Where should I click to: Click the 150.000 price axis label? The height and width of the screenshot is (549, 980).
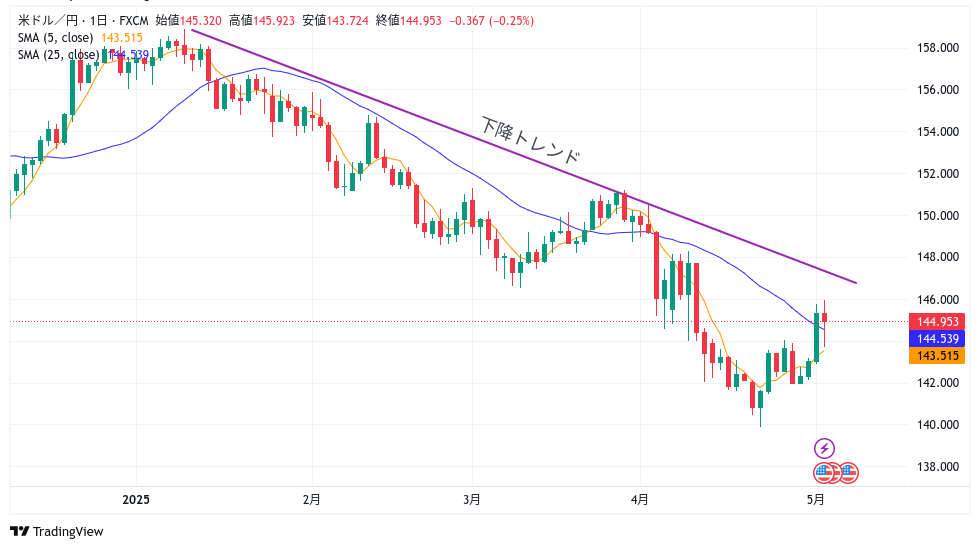click(938, 216)
